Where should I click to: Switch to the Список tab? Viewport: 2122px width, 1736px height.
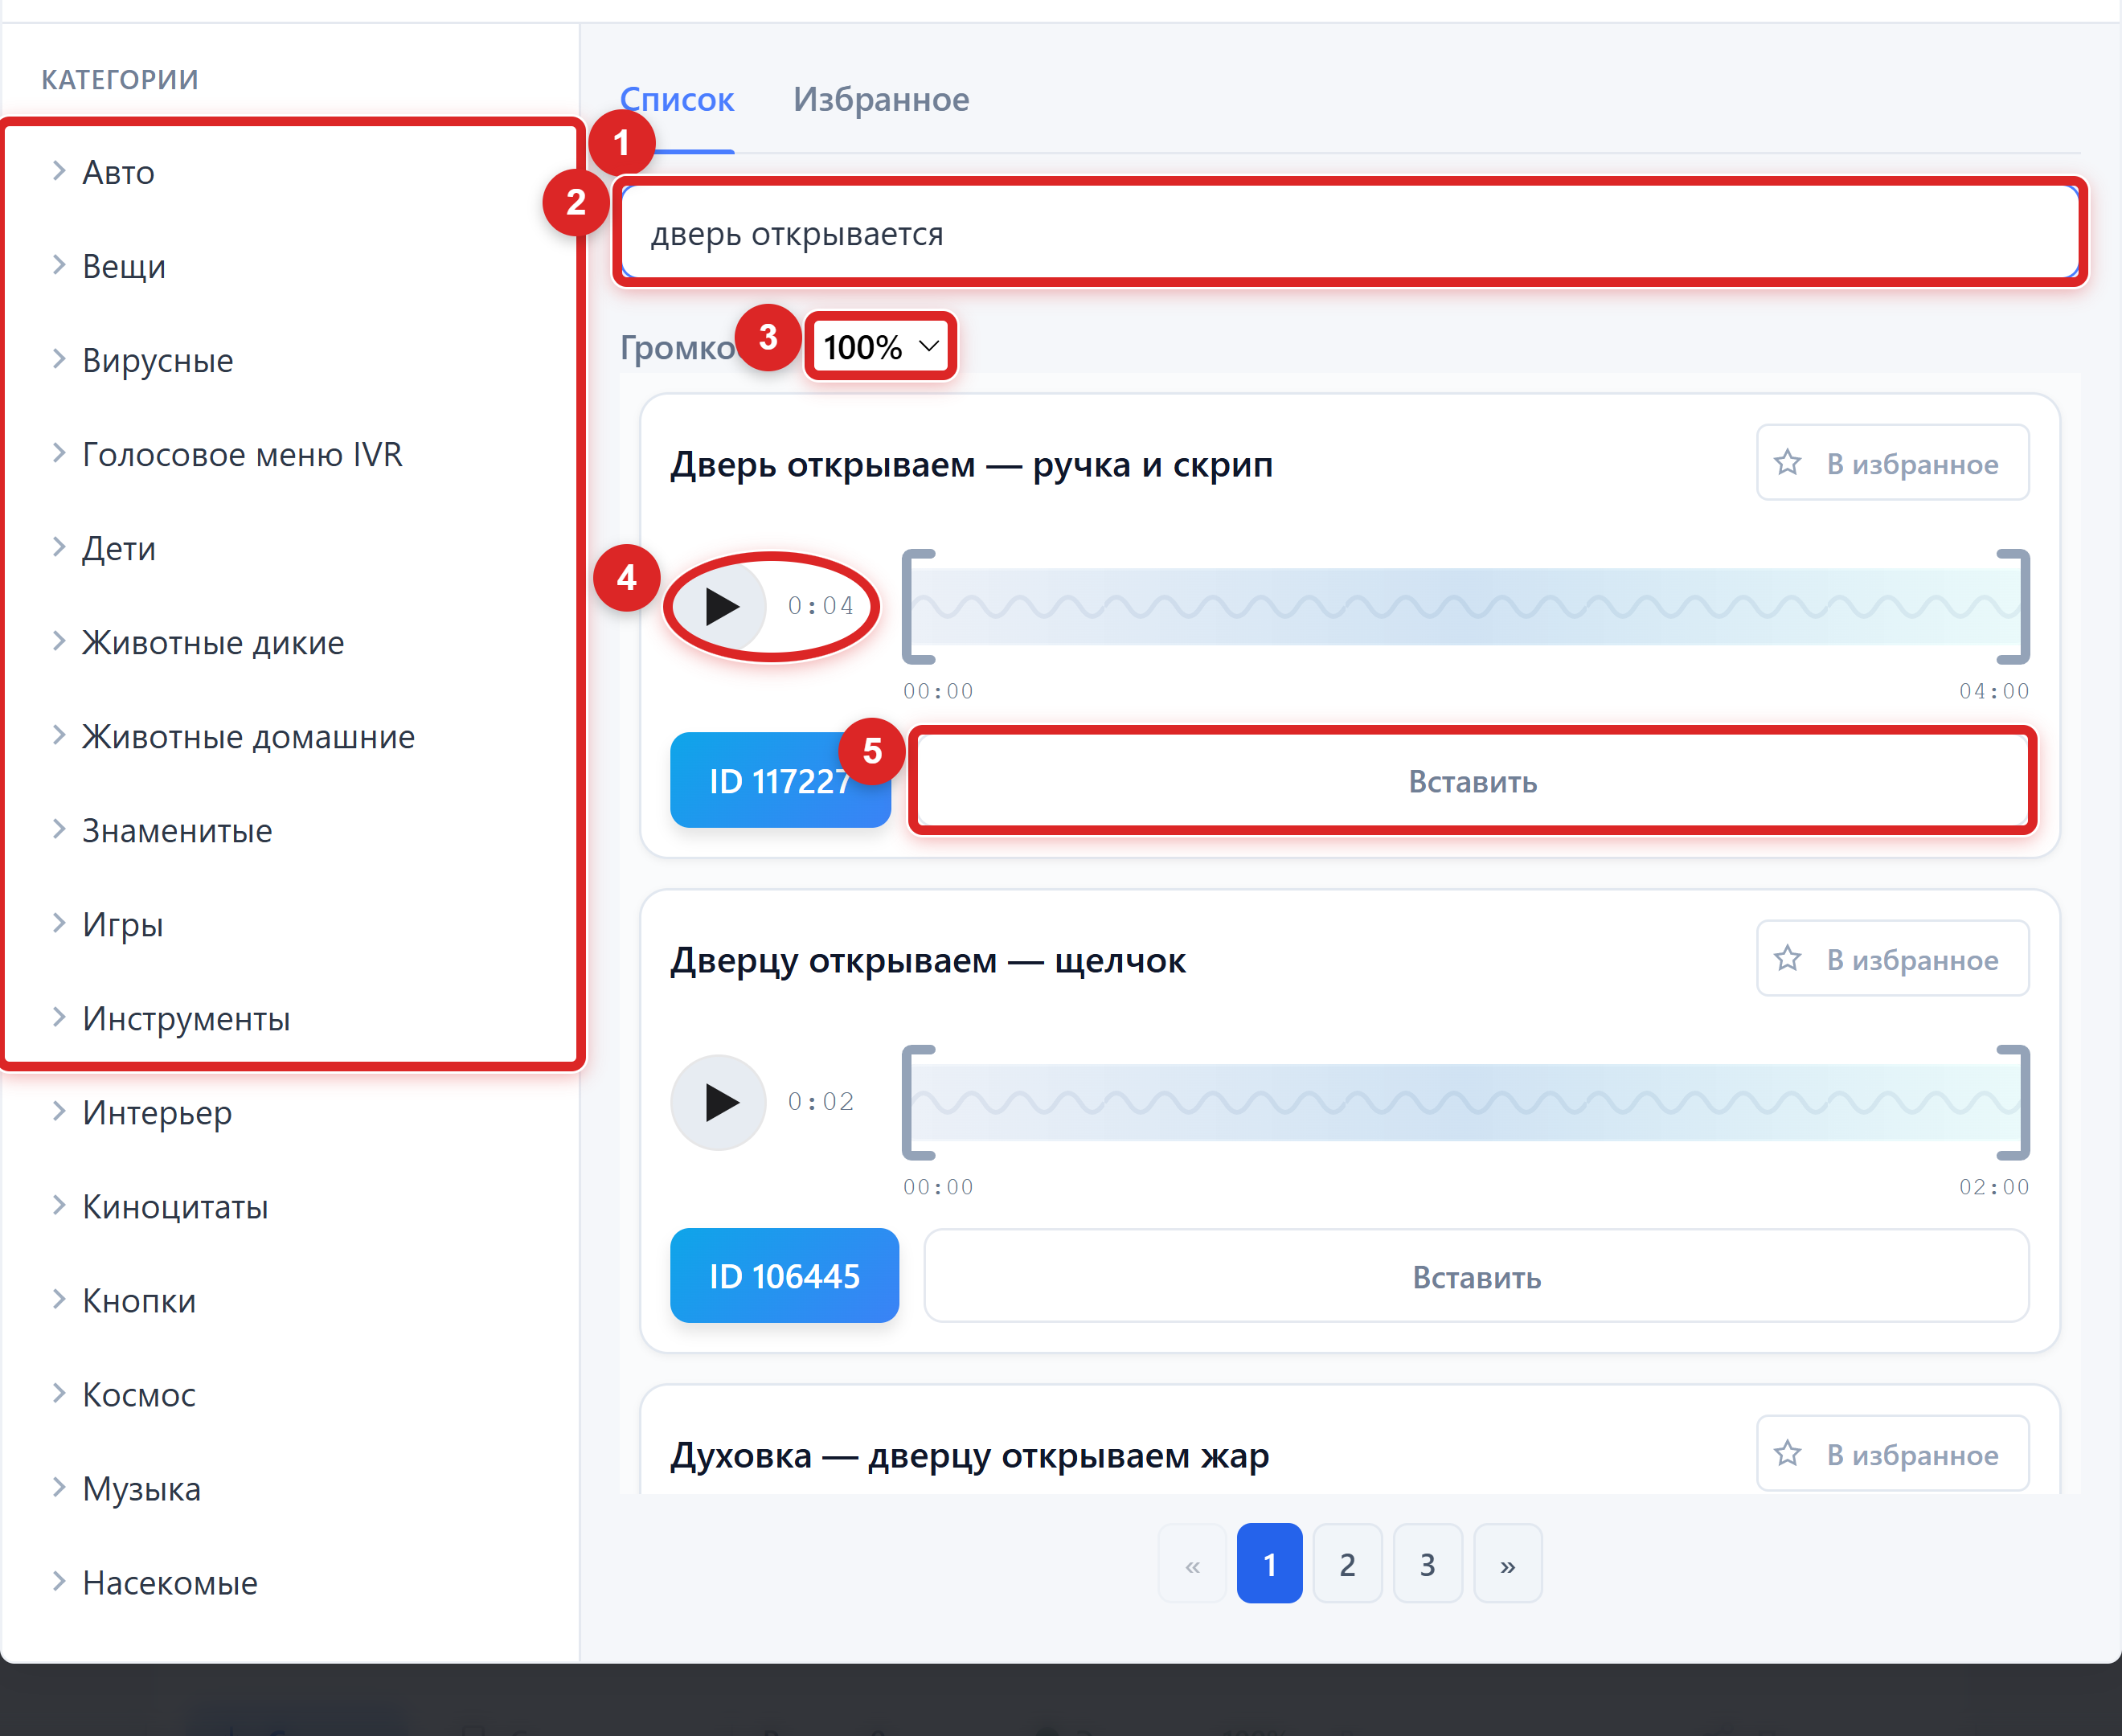click(x=677, y=99)
